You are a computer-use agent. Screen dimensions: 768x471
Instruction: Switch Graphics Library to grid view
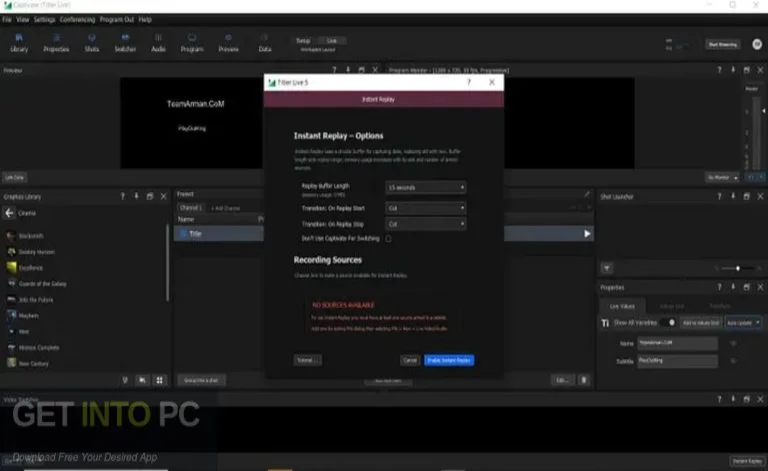[159, 380]
